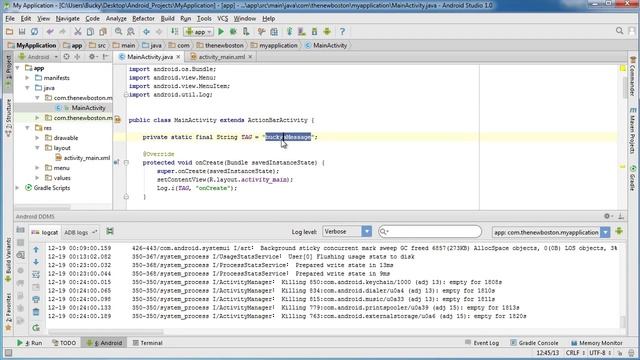Image resolution: width=640 pixels, height=360 pixels.
Task: Open the File menu
Action: (x=10, y=18)
